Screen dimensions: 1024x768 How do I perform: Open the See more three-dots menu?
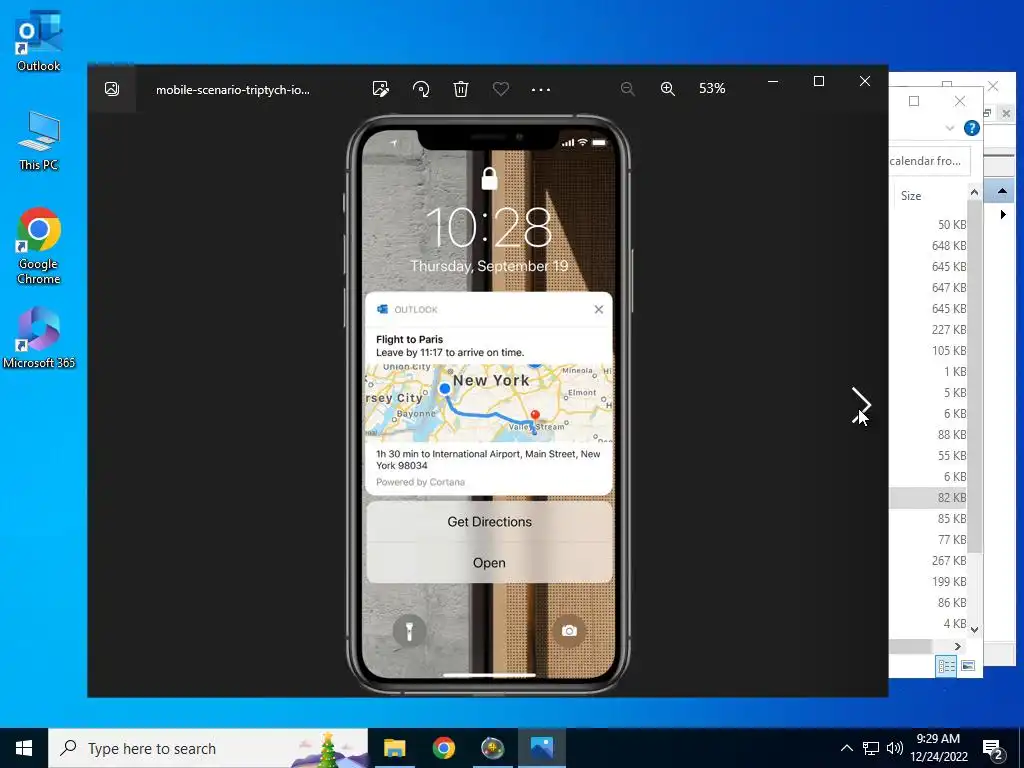tap(541, 89)
